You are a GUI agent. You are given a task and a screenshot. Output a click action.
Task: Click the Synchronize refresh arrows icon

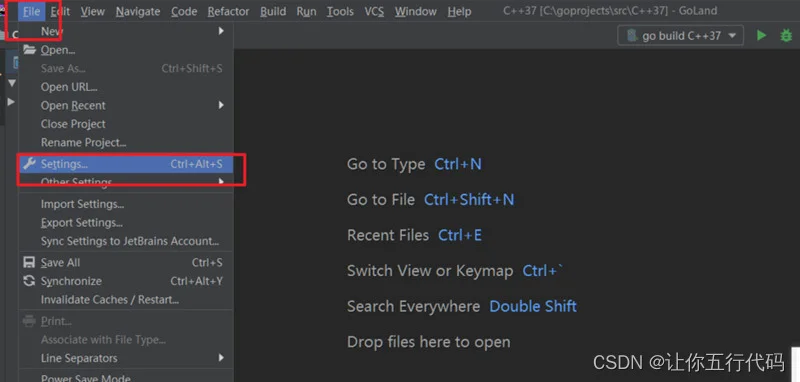click(29, 281)
